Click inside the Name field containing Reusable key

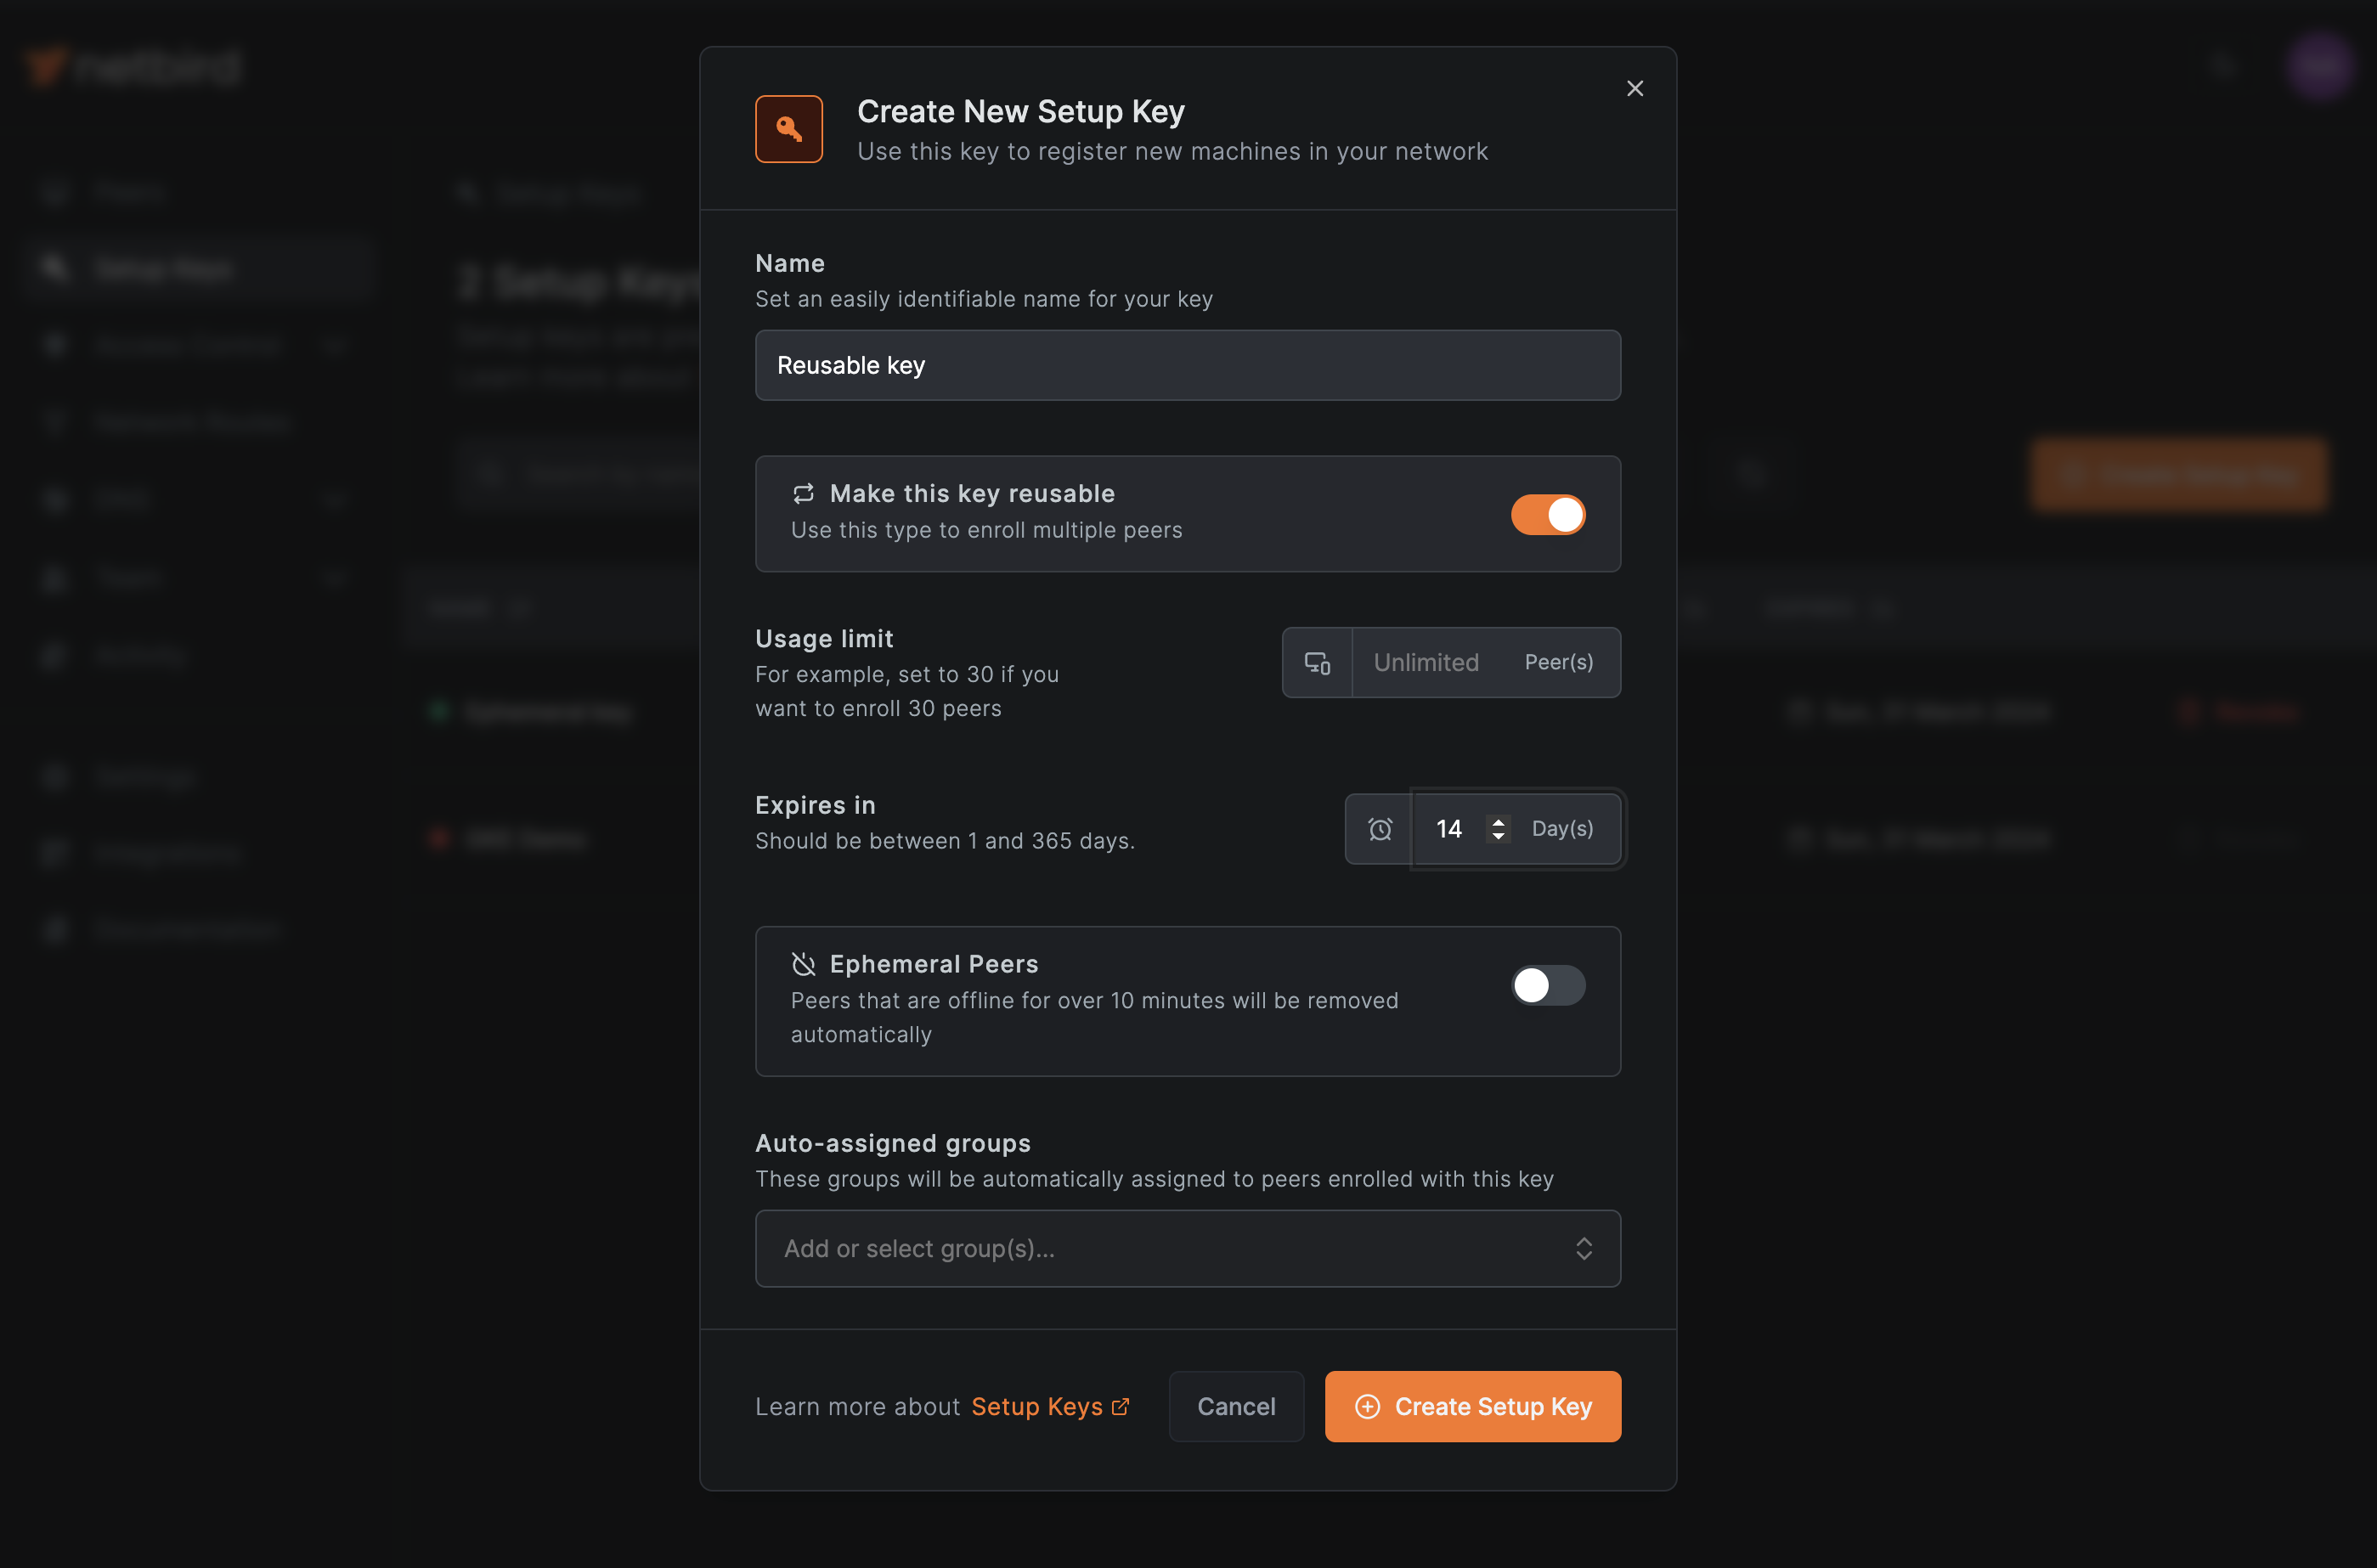[x=1187, y=365]
